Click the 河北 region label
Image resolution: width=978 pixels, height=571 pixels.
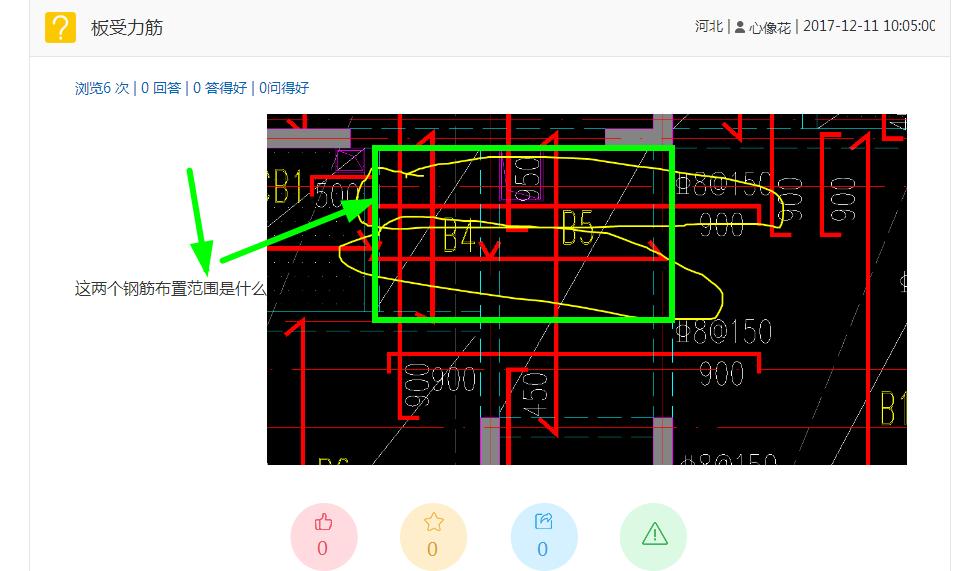coord(709,26)
